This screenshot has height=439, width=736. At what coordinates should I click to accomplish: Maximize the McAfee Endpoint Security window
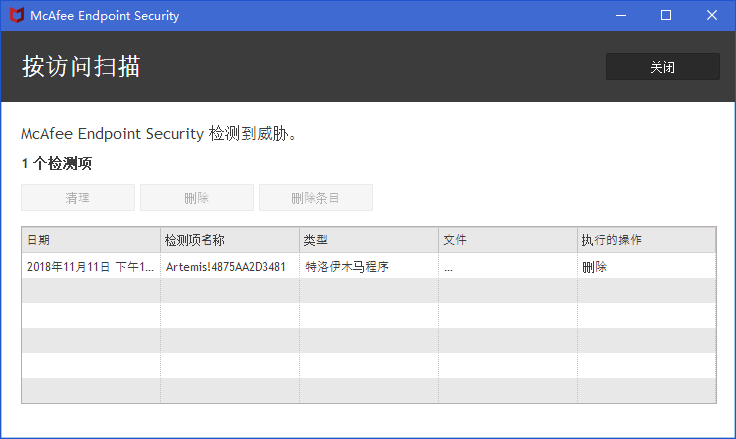click(666, 15)
